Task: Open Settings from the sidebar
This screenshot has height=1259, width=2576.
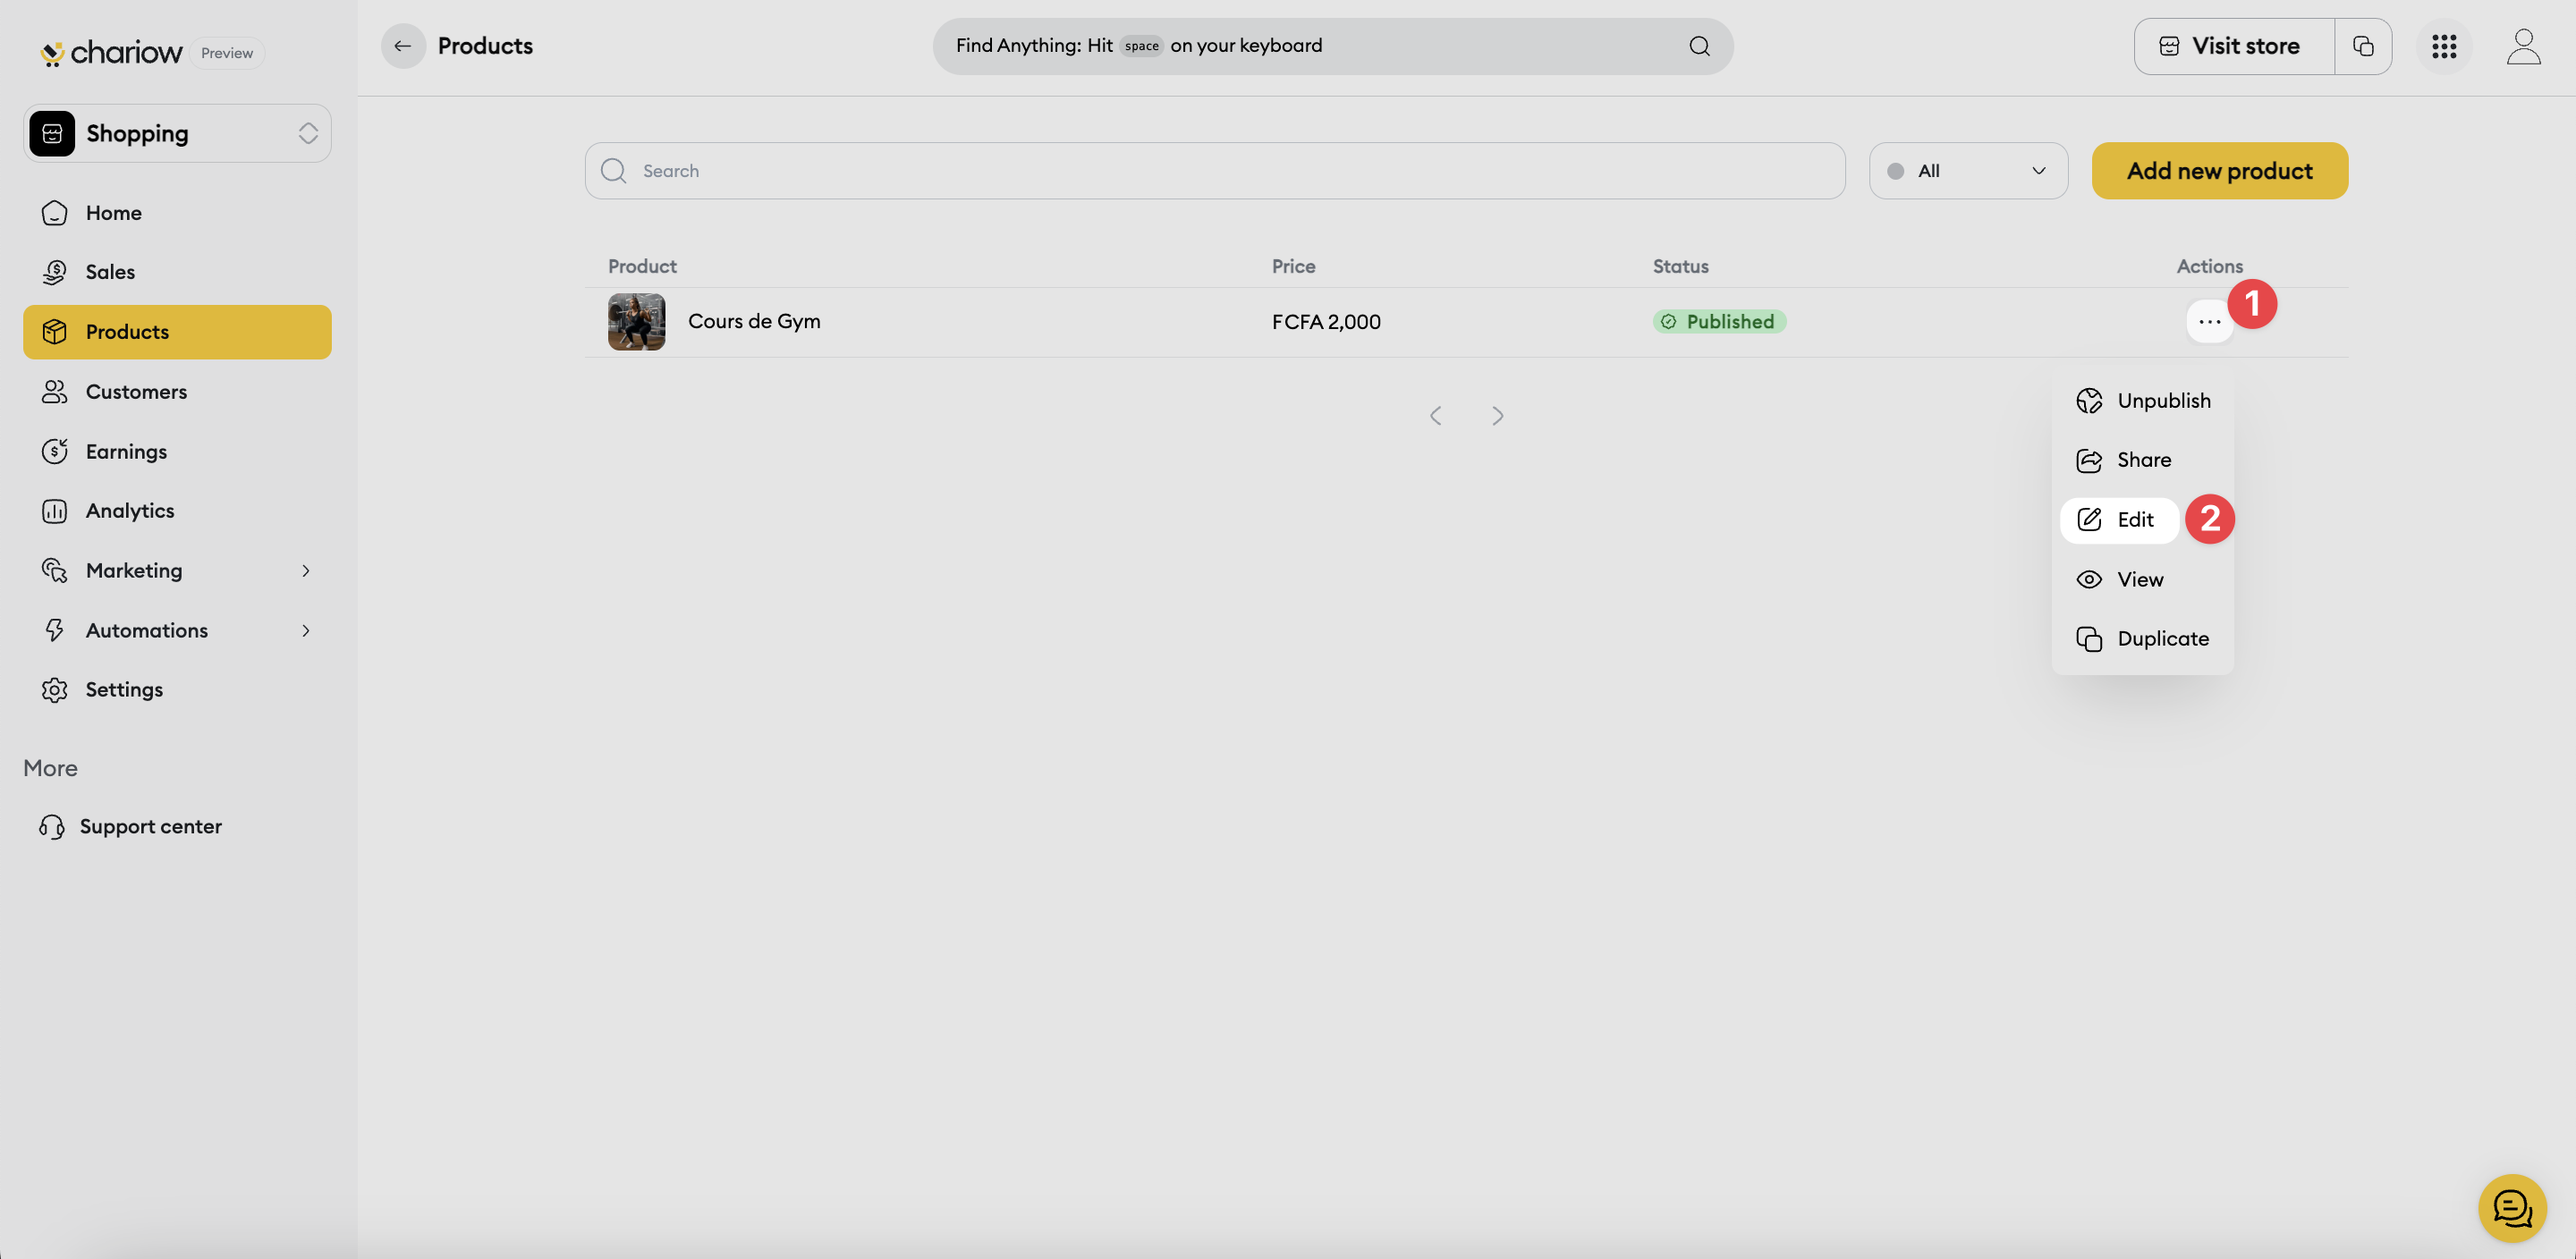Action: [x=177, y=690]
